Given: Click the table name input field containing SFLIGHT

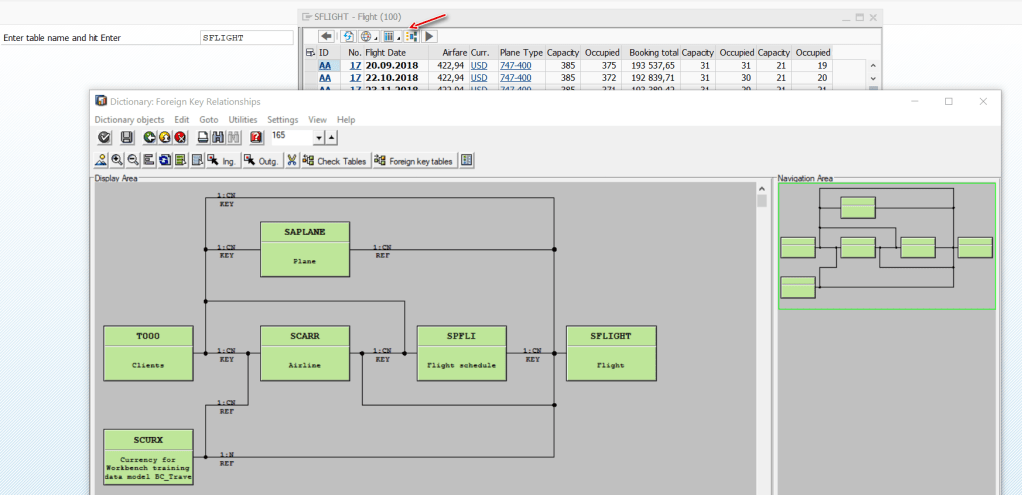Looking at the screenshot, I should pos(246,38).
